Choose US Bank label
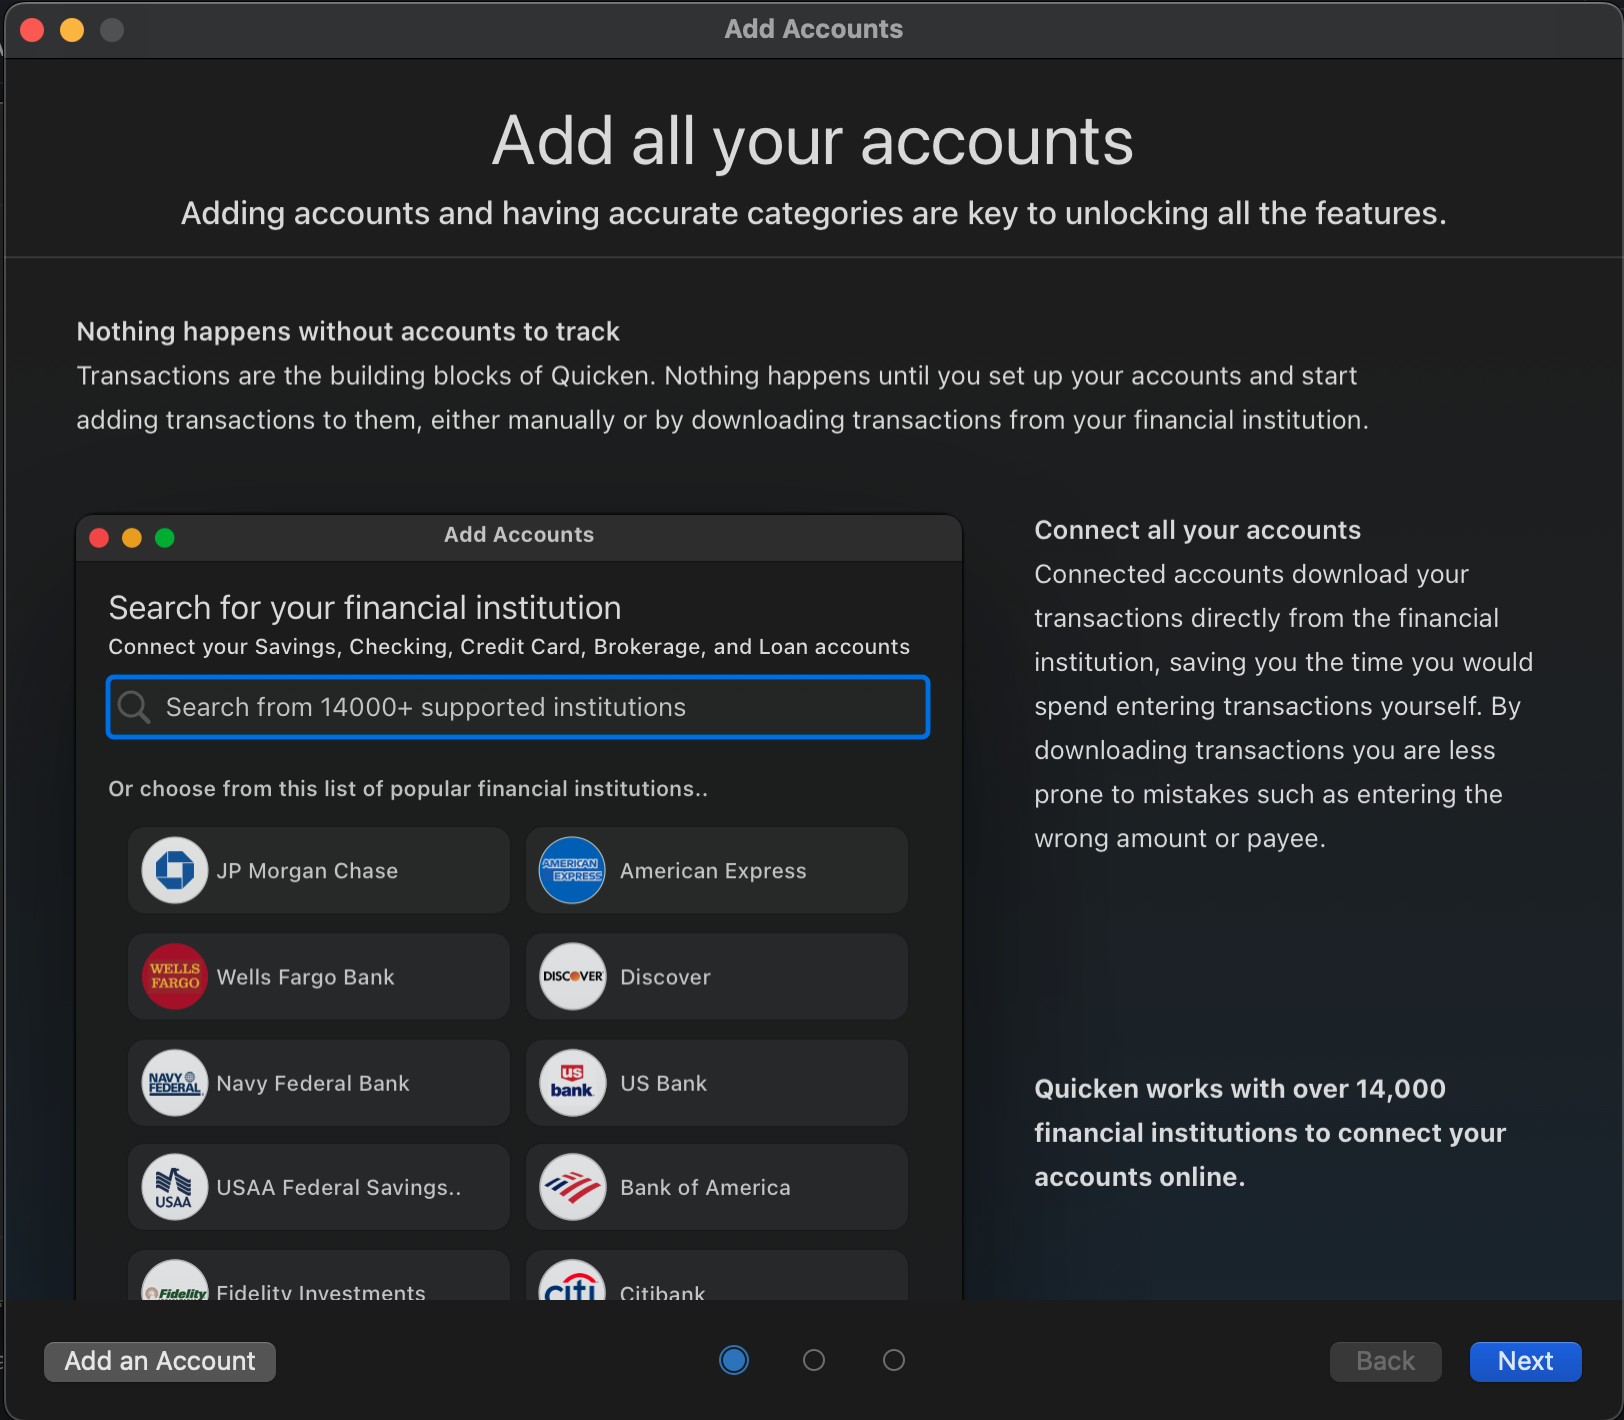Screen dimensions: 1624x1420 pos(663,1083)
